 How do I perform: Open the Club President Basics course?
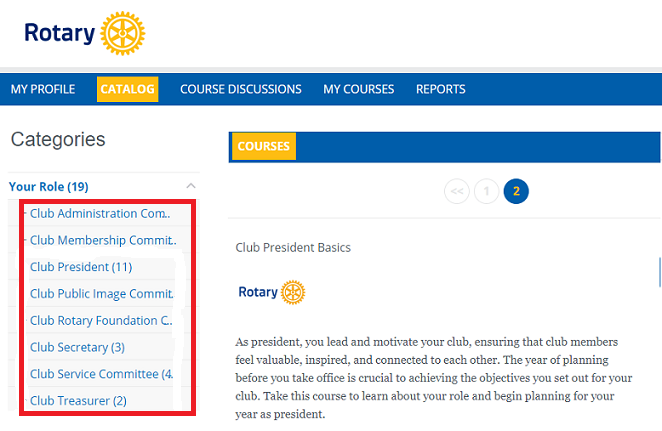point(293,247)
